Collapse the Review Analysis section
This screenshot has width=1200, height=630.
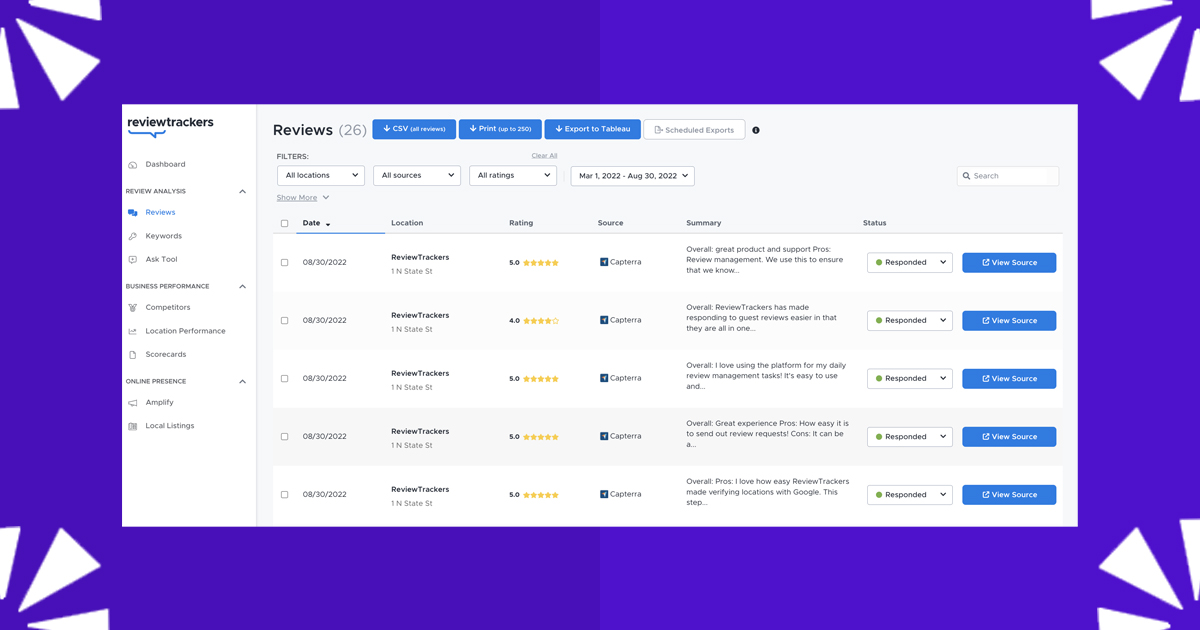coord(242,191)
